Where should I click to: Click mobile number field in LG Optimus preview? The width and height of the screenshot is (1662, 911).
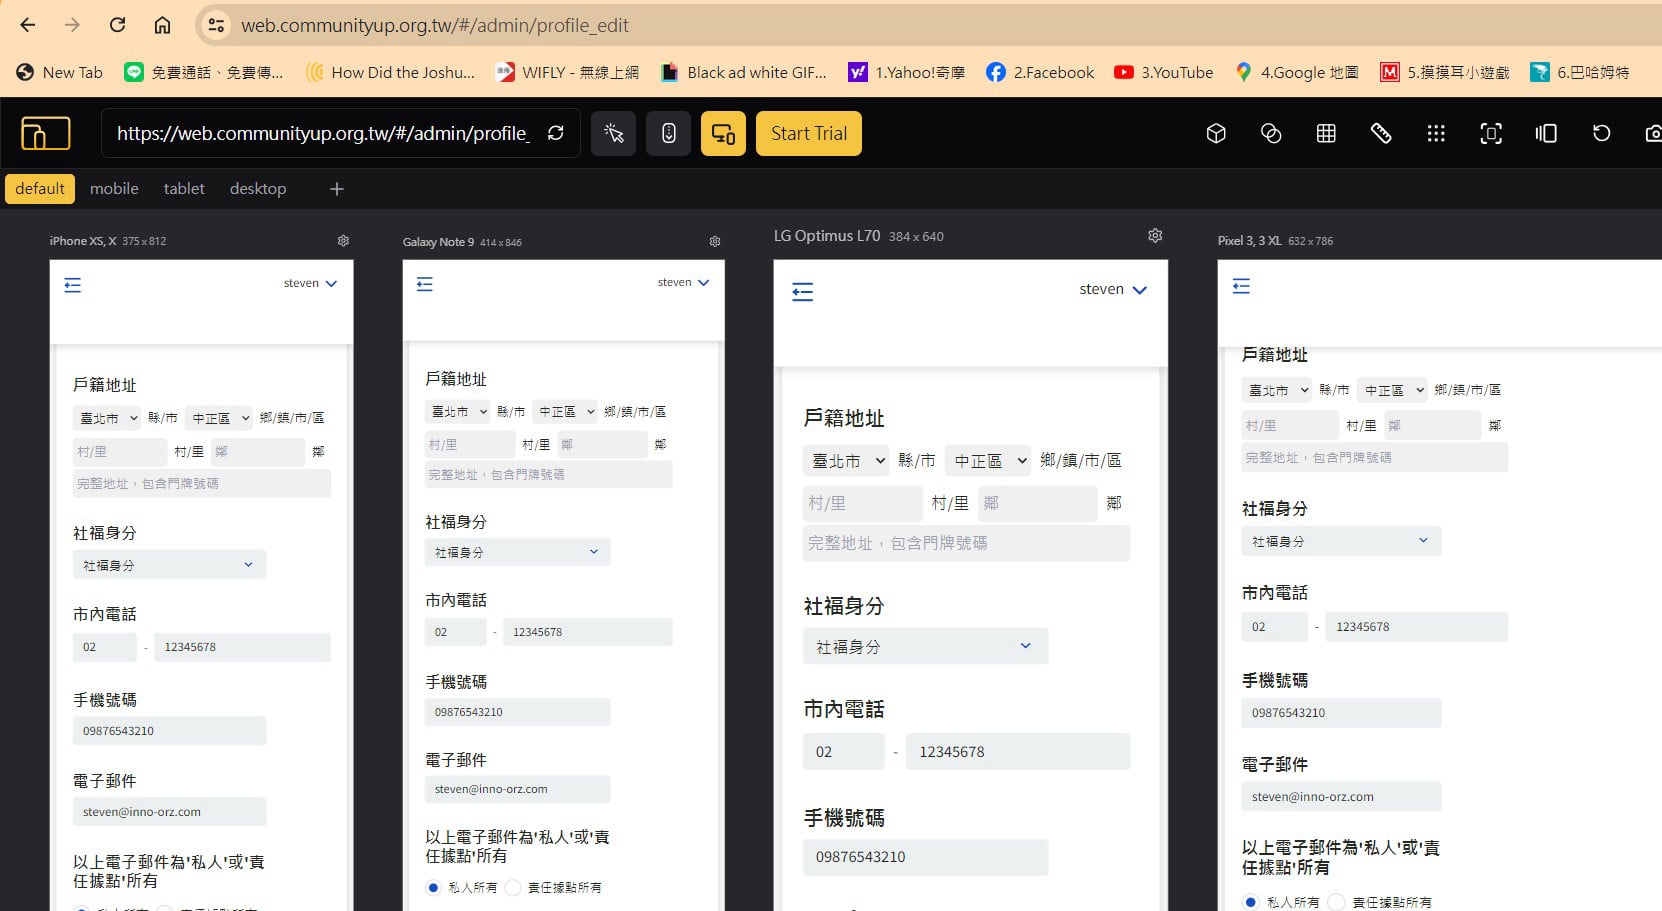coord(925,857)
